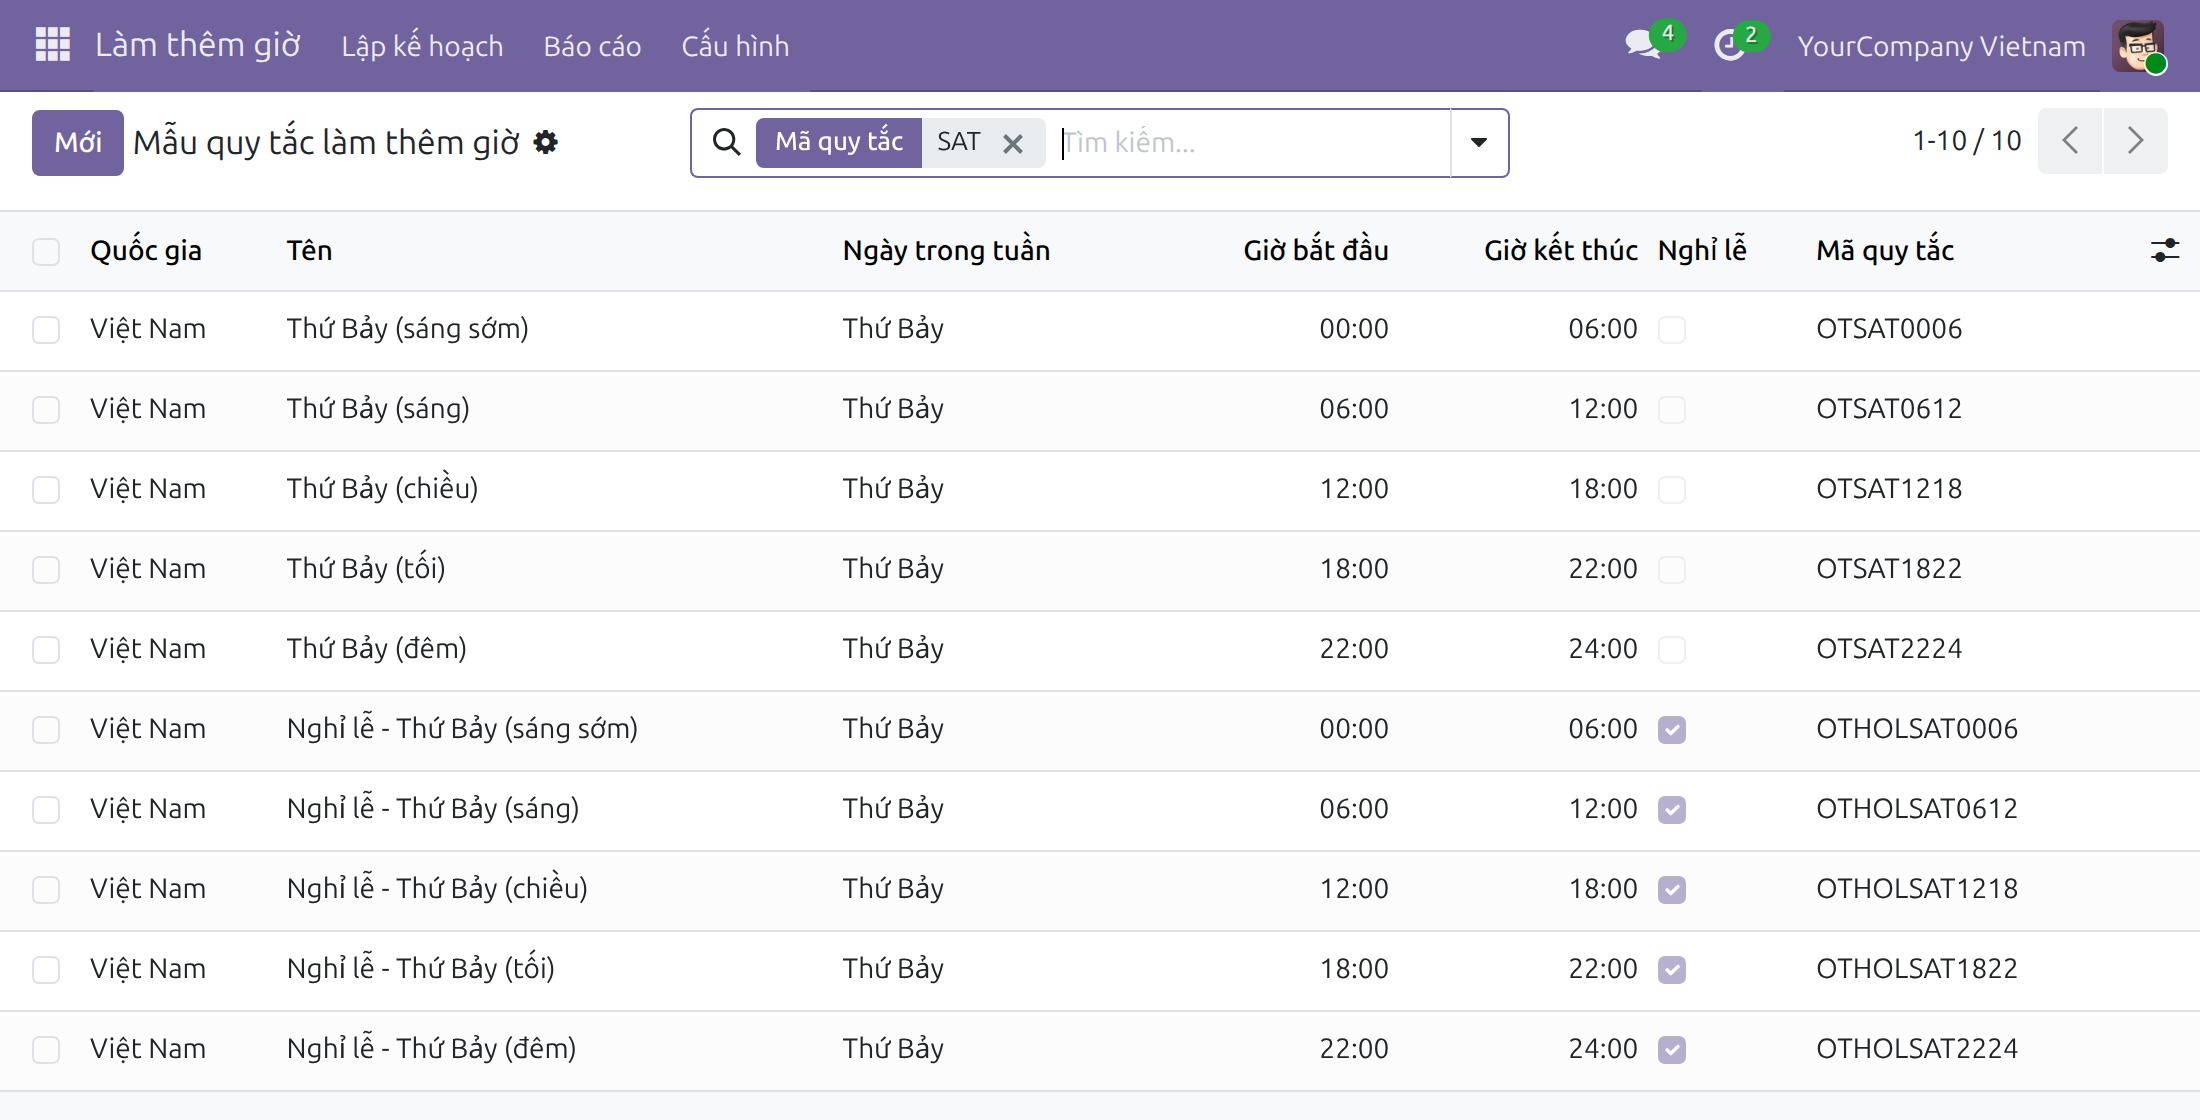Click the user avatar picture
This screenshot has height=1120, width=2200.
click(x=2138, y=46)
